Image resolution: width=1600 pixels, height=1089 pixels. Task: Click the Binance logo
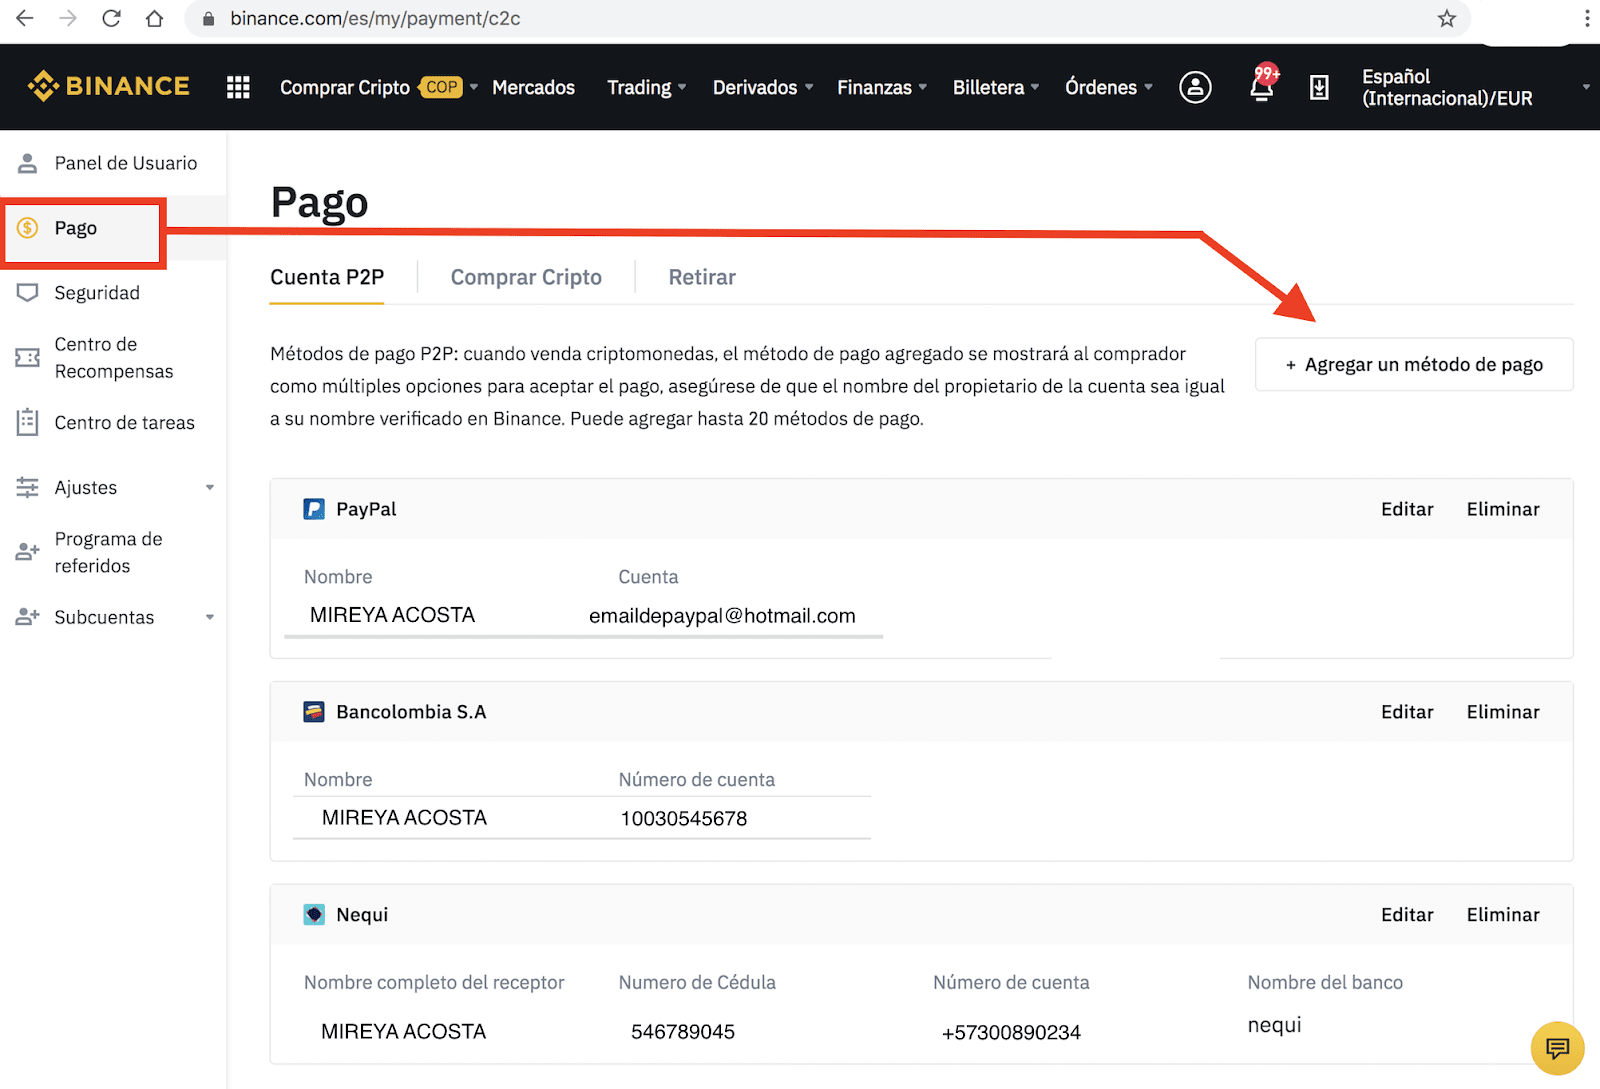(x=108, y=87)
